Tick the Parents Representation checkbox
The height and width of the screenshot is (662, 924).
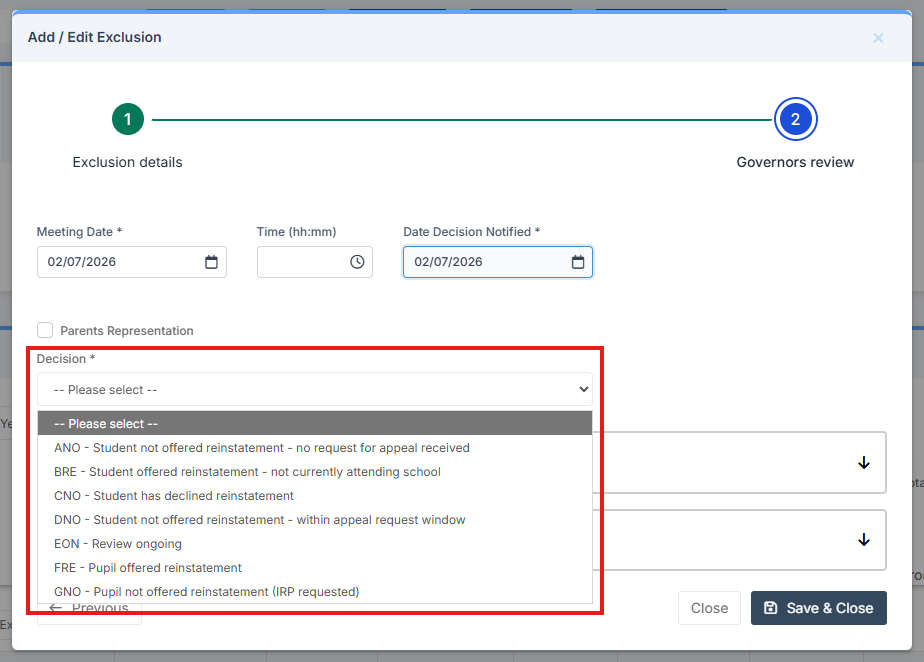45,330
